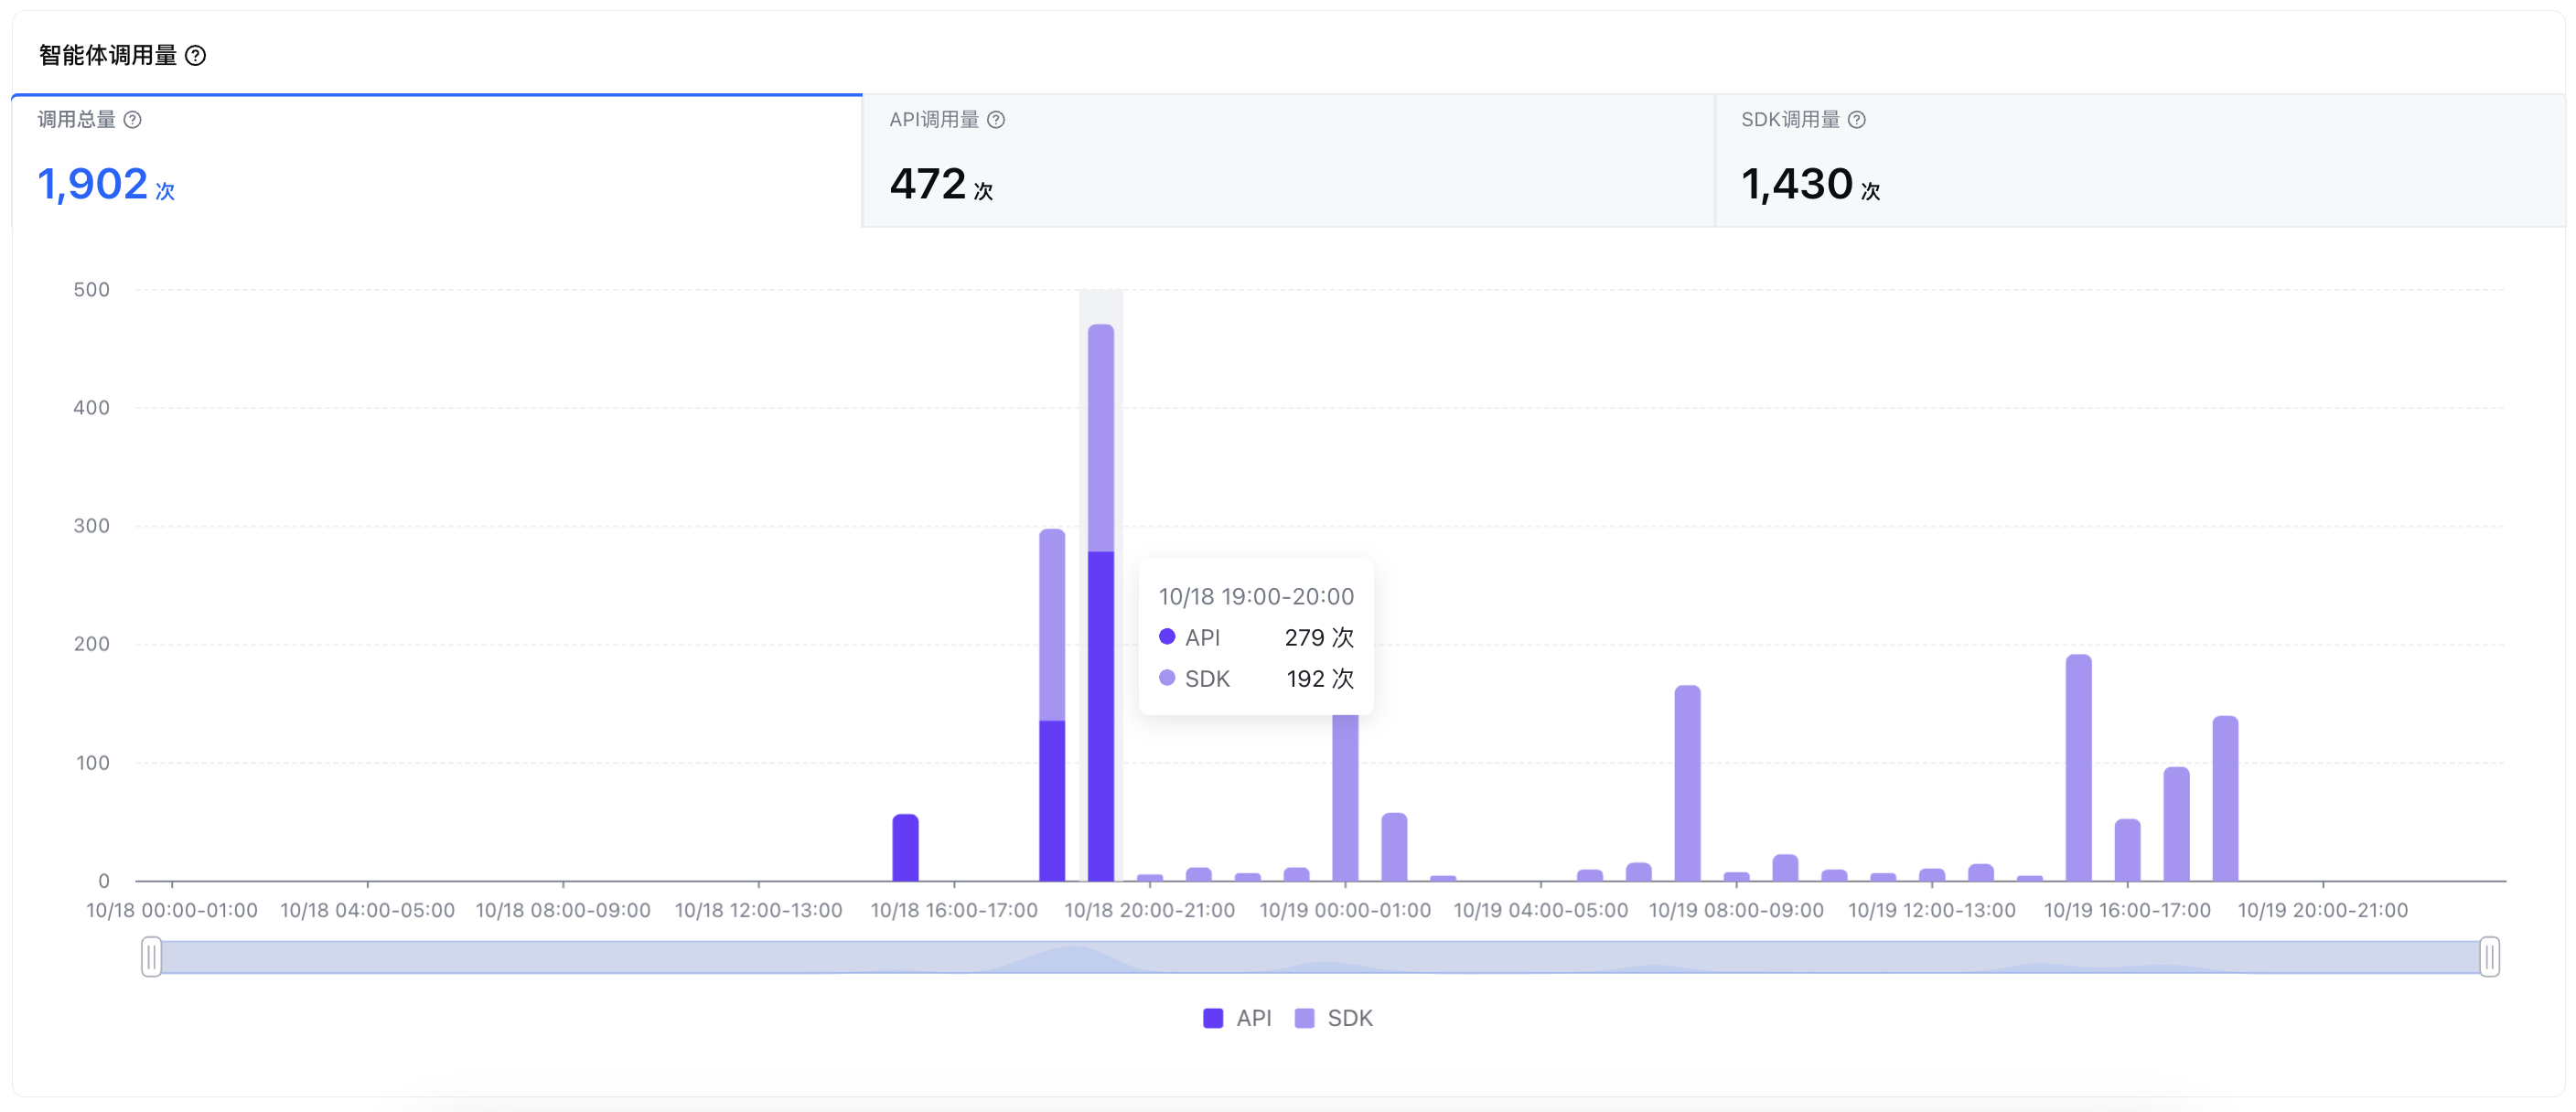Toggle the SDK series in the legend

1333,1018
